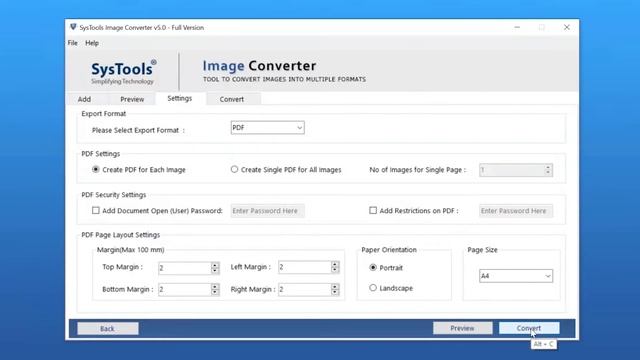Viewport: 640px width, 360px height.
Task: Click the No of Images for Single Page field
Action: 511,170
